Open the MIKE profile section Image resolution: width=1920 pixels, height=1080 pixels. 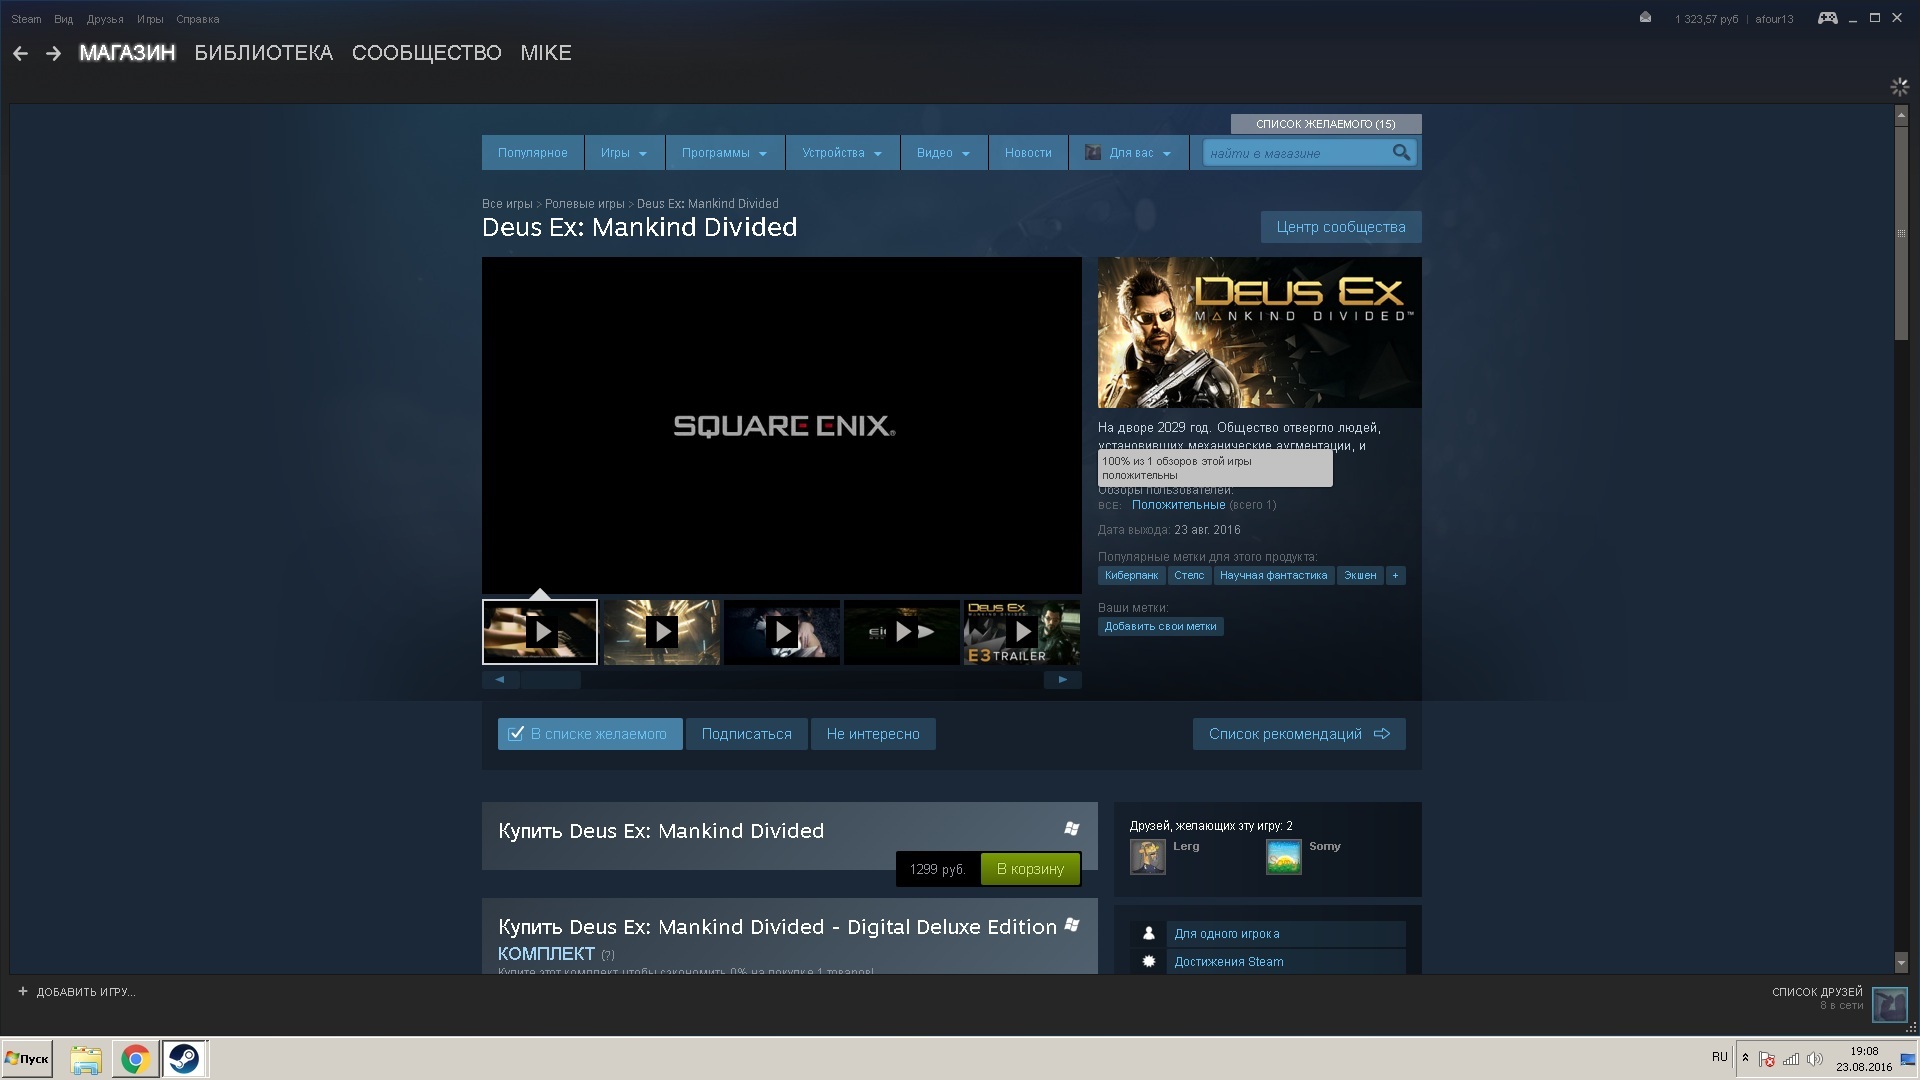click(x=546, y=53)
